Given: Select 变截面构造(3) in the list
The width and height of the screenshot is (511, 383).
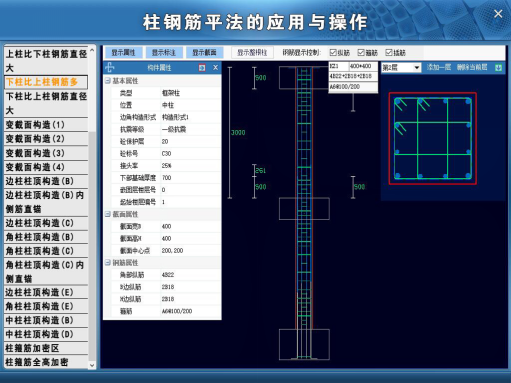Looking at the screenshot, I should tap(46, 153).
